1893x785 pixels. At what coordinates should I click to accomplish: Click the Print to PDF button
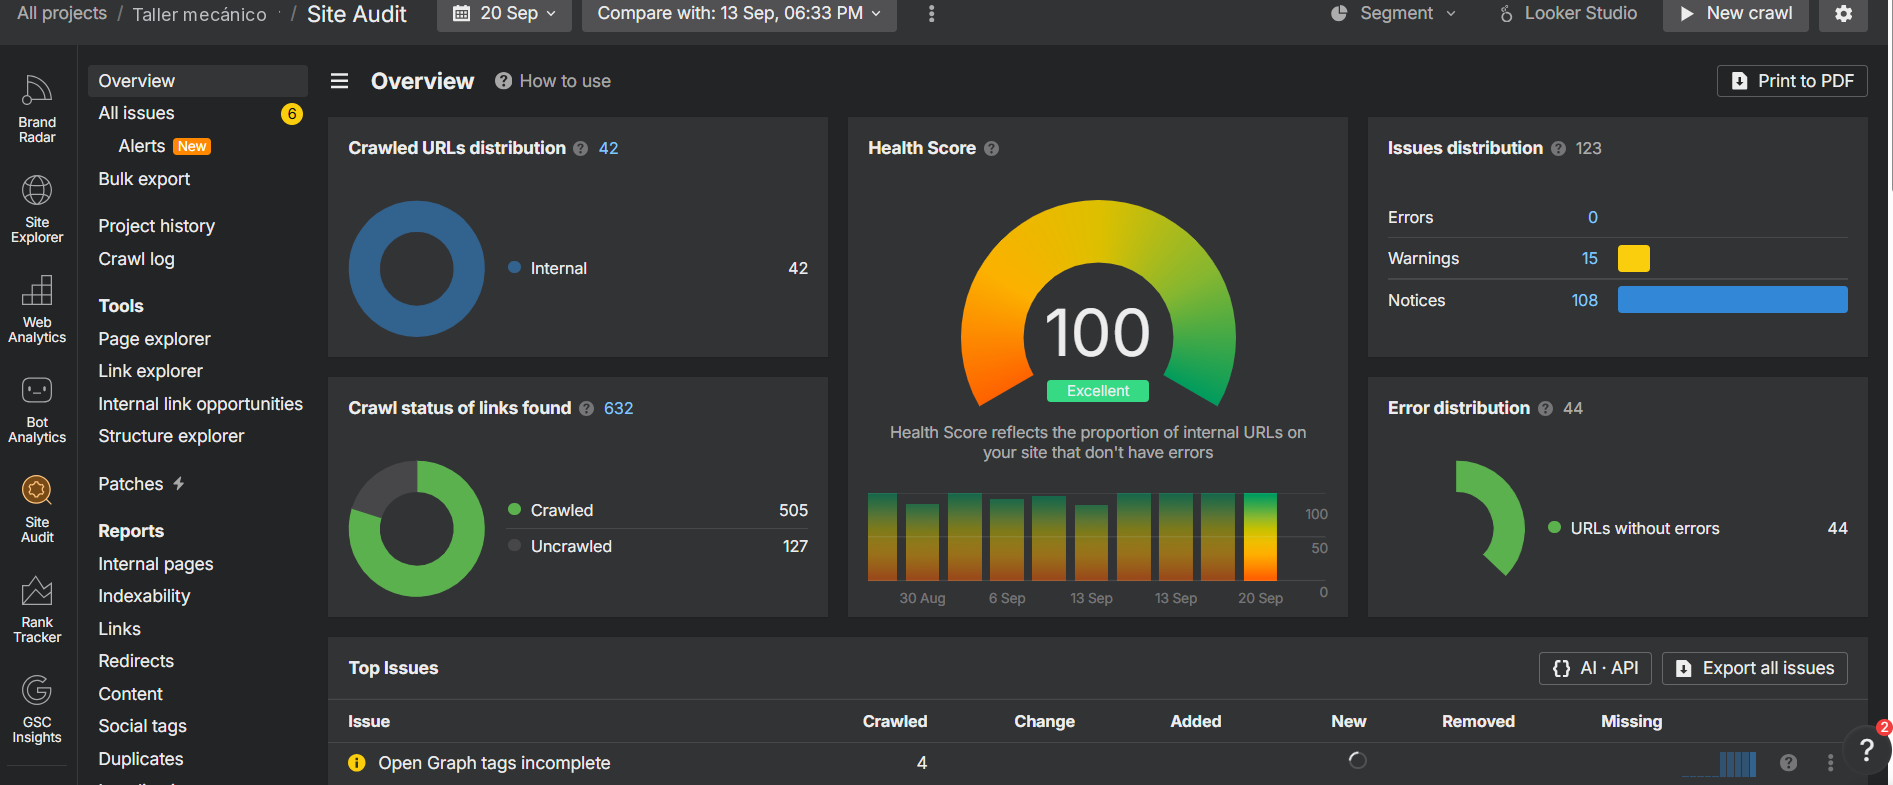pos(1792,81)
